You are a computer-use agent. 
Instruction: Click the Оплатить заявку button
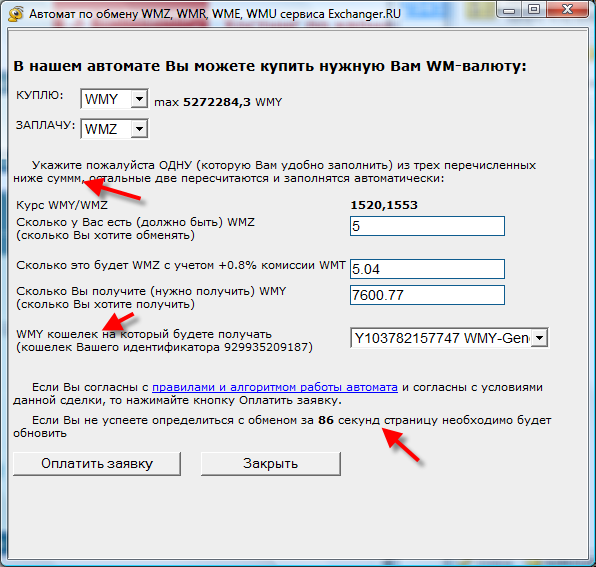(x=97, y=464)
